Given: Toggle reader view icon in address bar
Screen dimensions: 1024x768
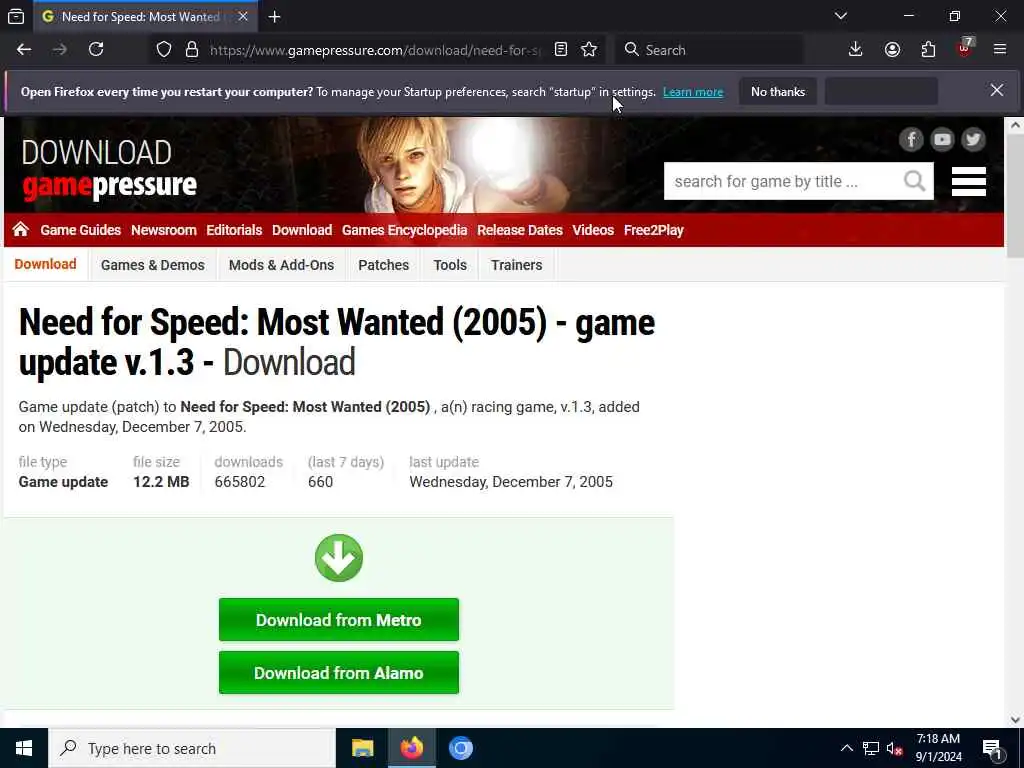Looking at the screenshot, I should [560, 50].
